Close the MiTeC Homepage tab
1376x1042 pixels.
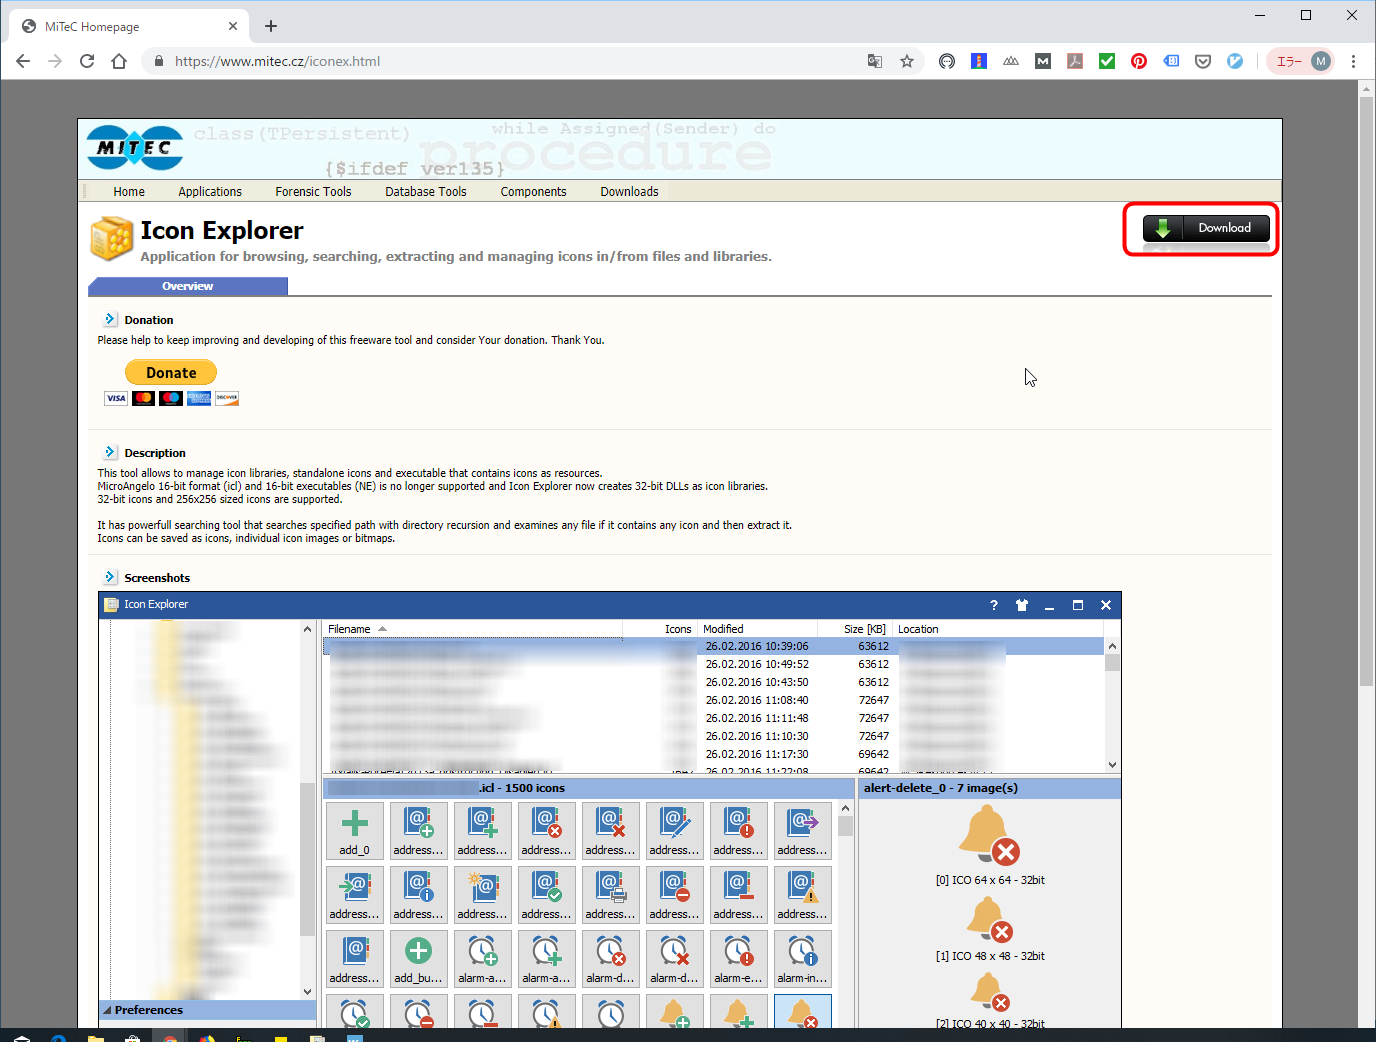click(233, 26)
